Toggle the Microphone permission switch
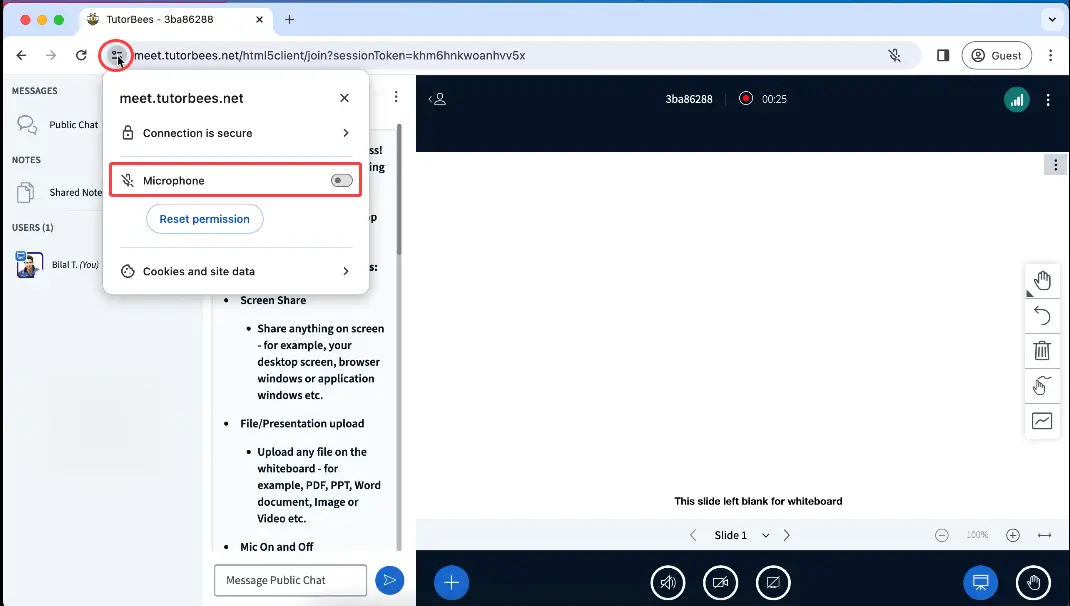 tap(341, 181)
